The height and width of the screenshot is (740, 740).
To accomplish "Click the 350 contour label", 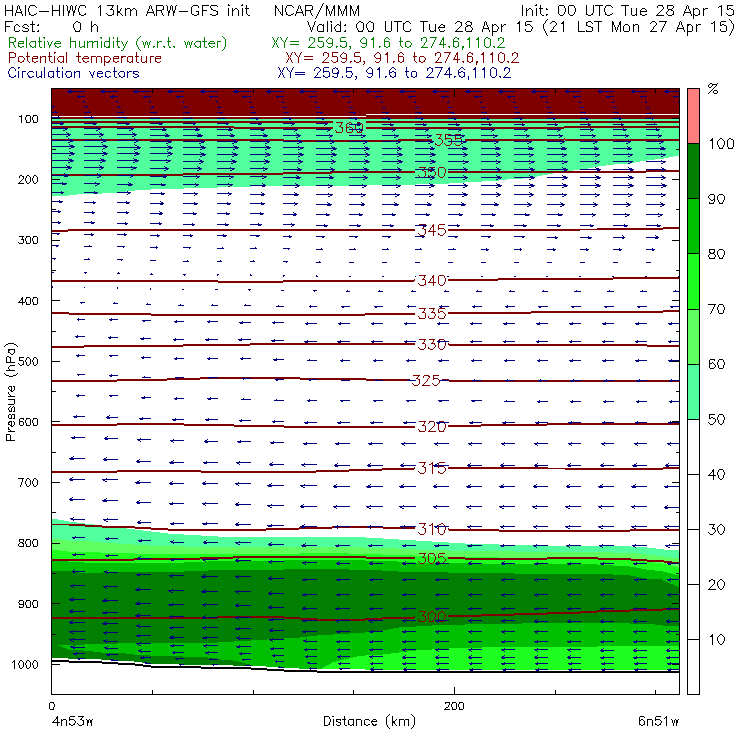I will click(x=432, y=172).
